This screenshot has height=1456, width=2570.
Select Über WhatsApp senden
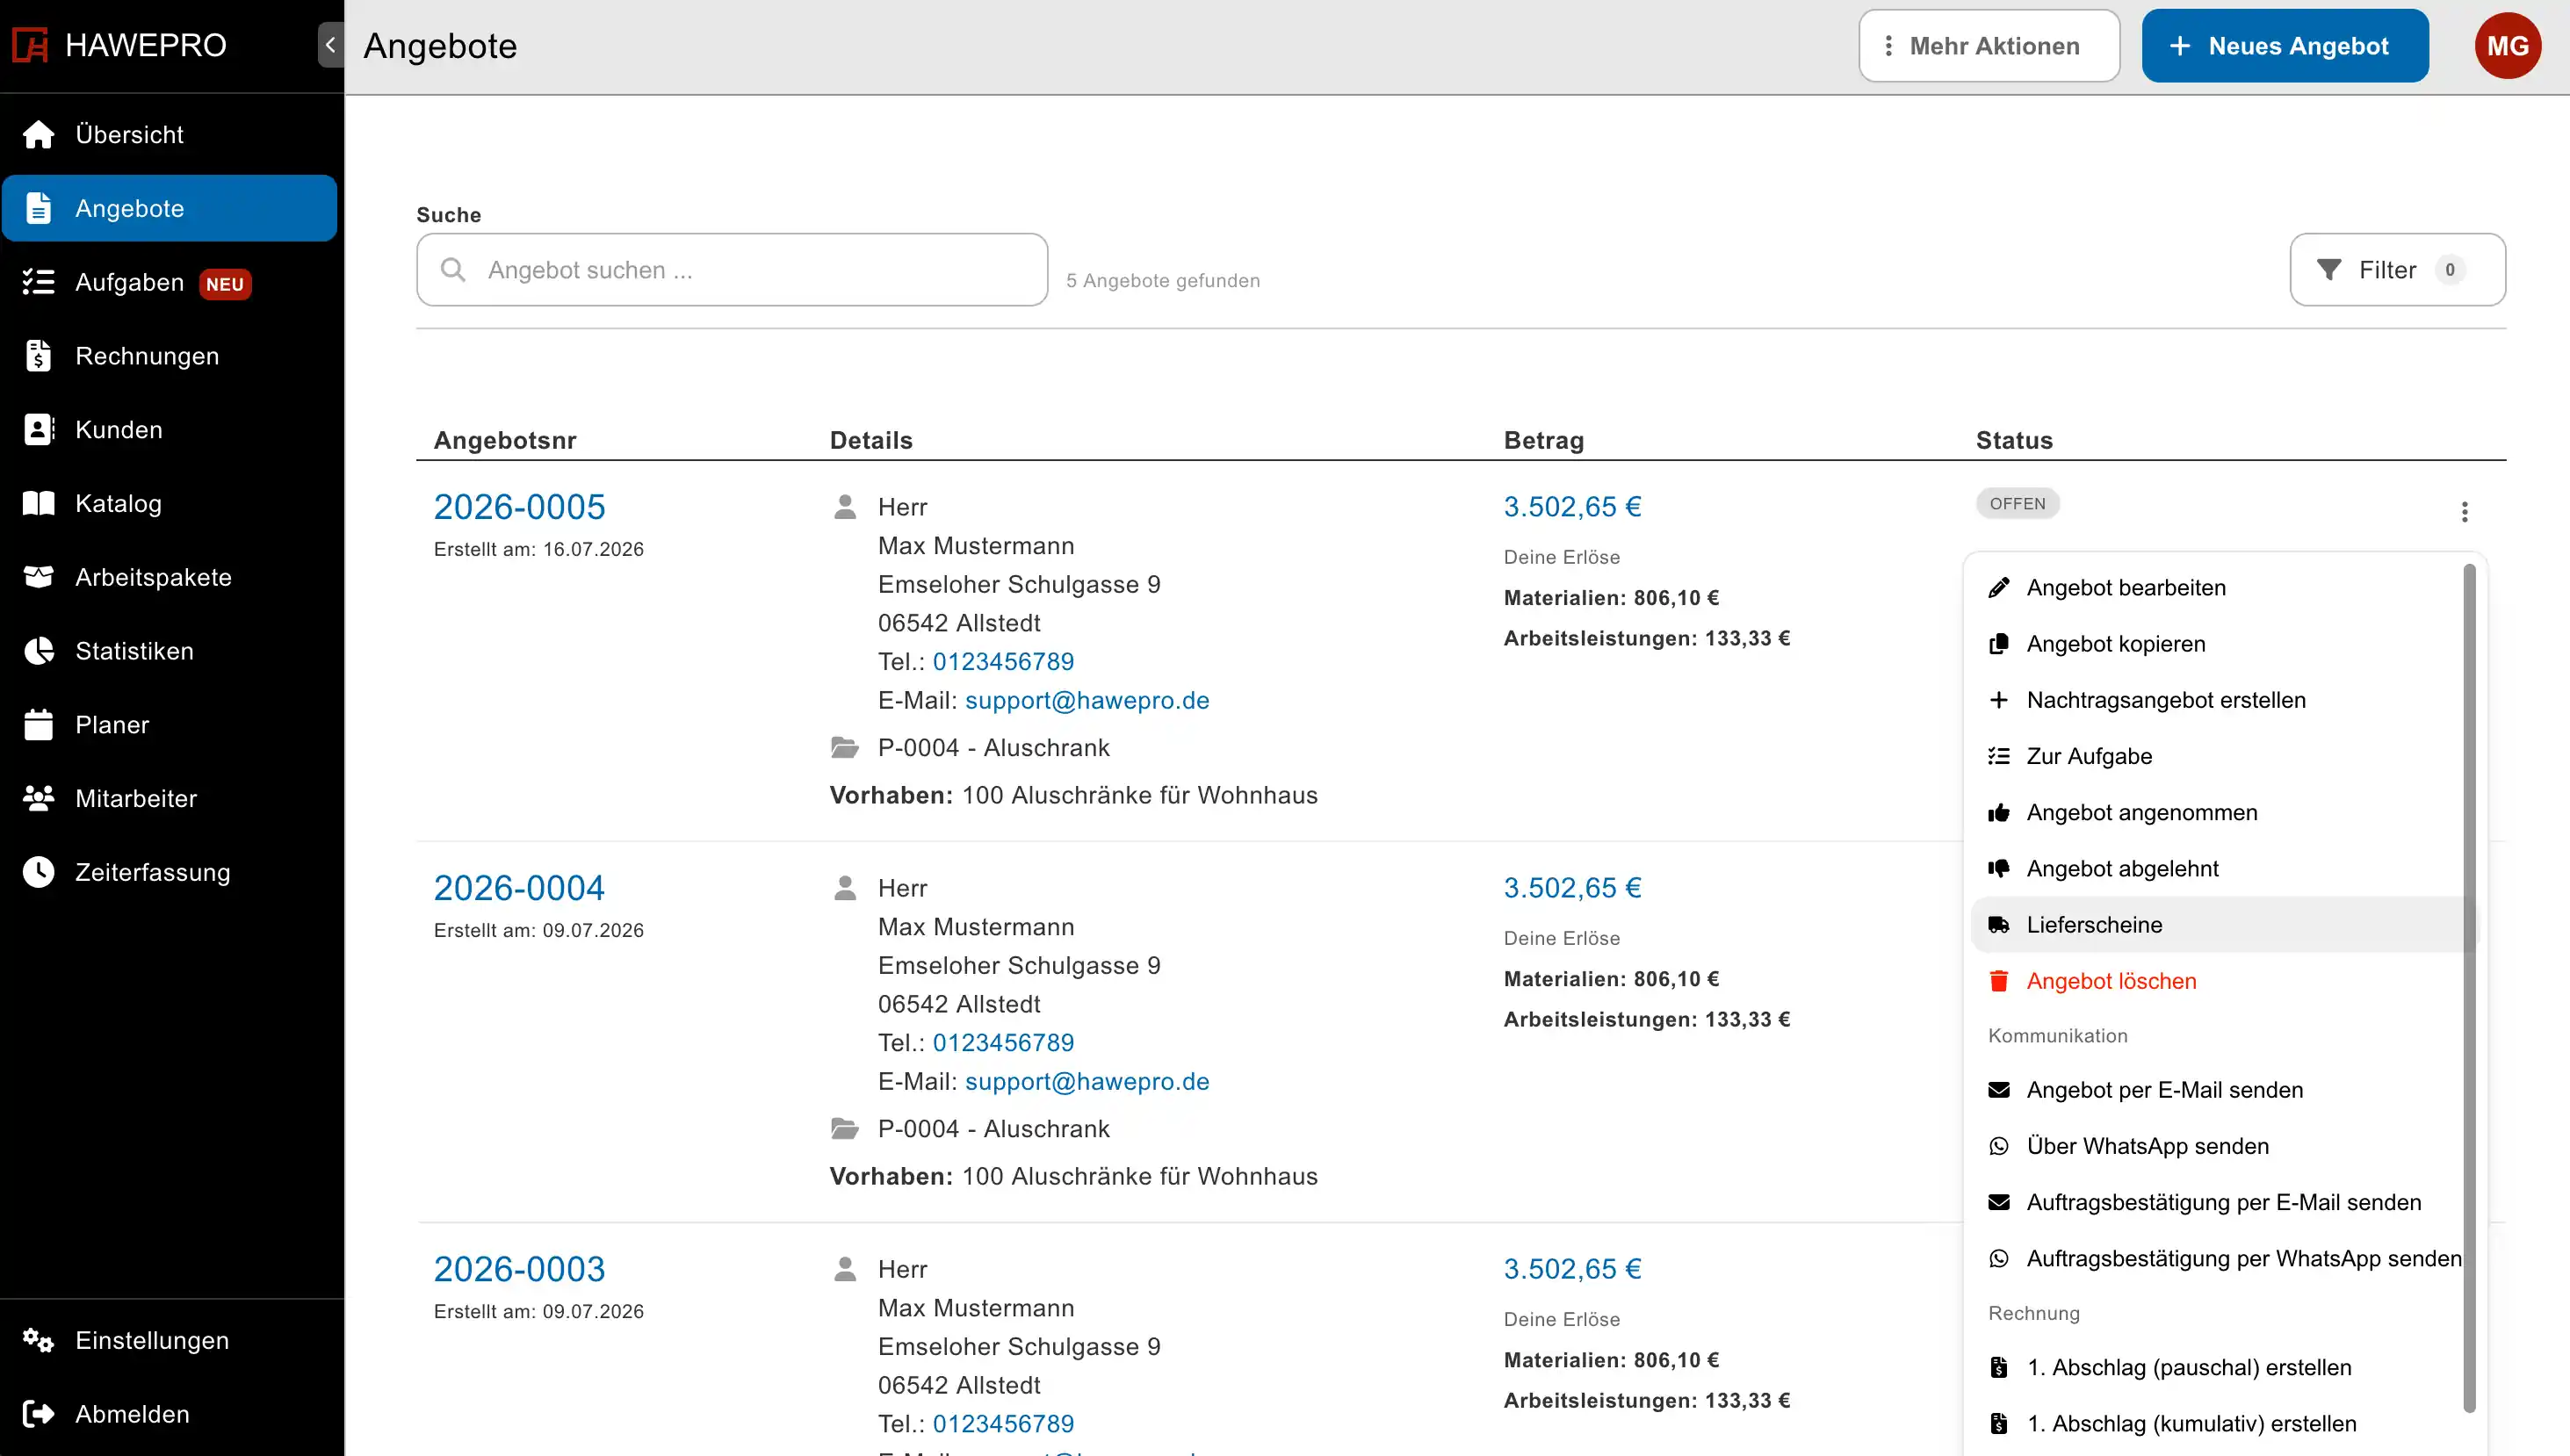click(x=2221, y=1146)
